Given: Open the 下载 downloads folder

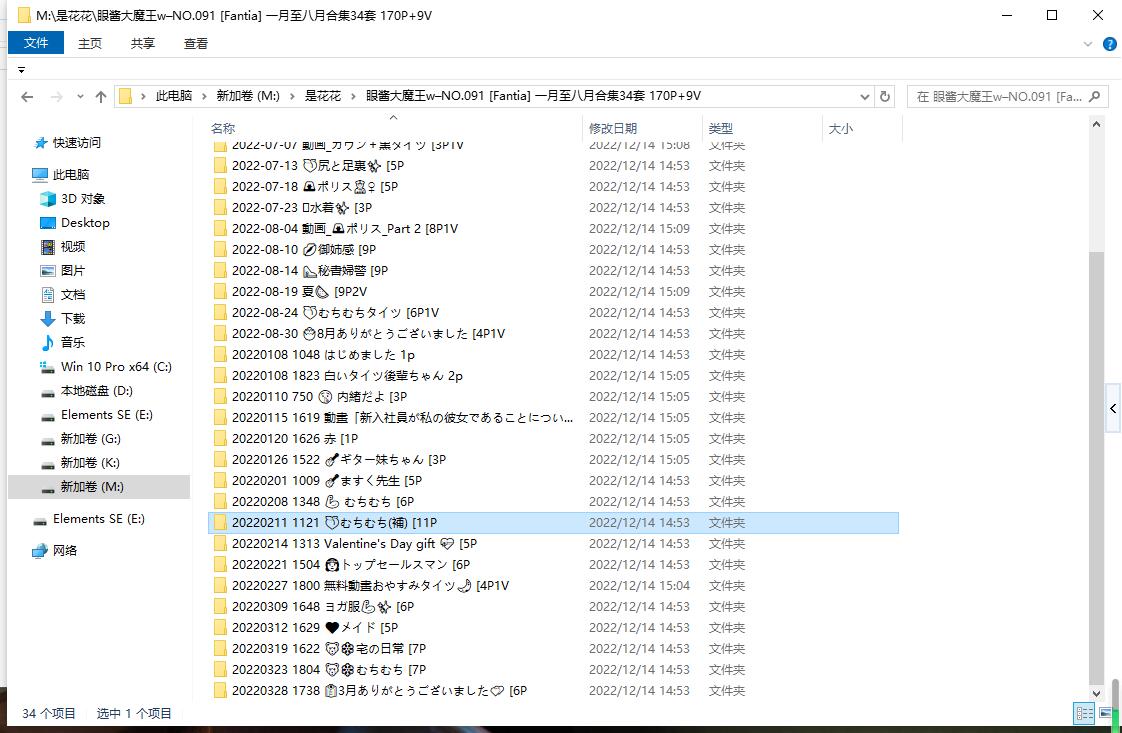Looking at the screenshot, I should coord(73,319).
